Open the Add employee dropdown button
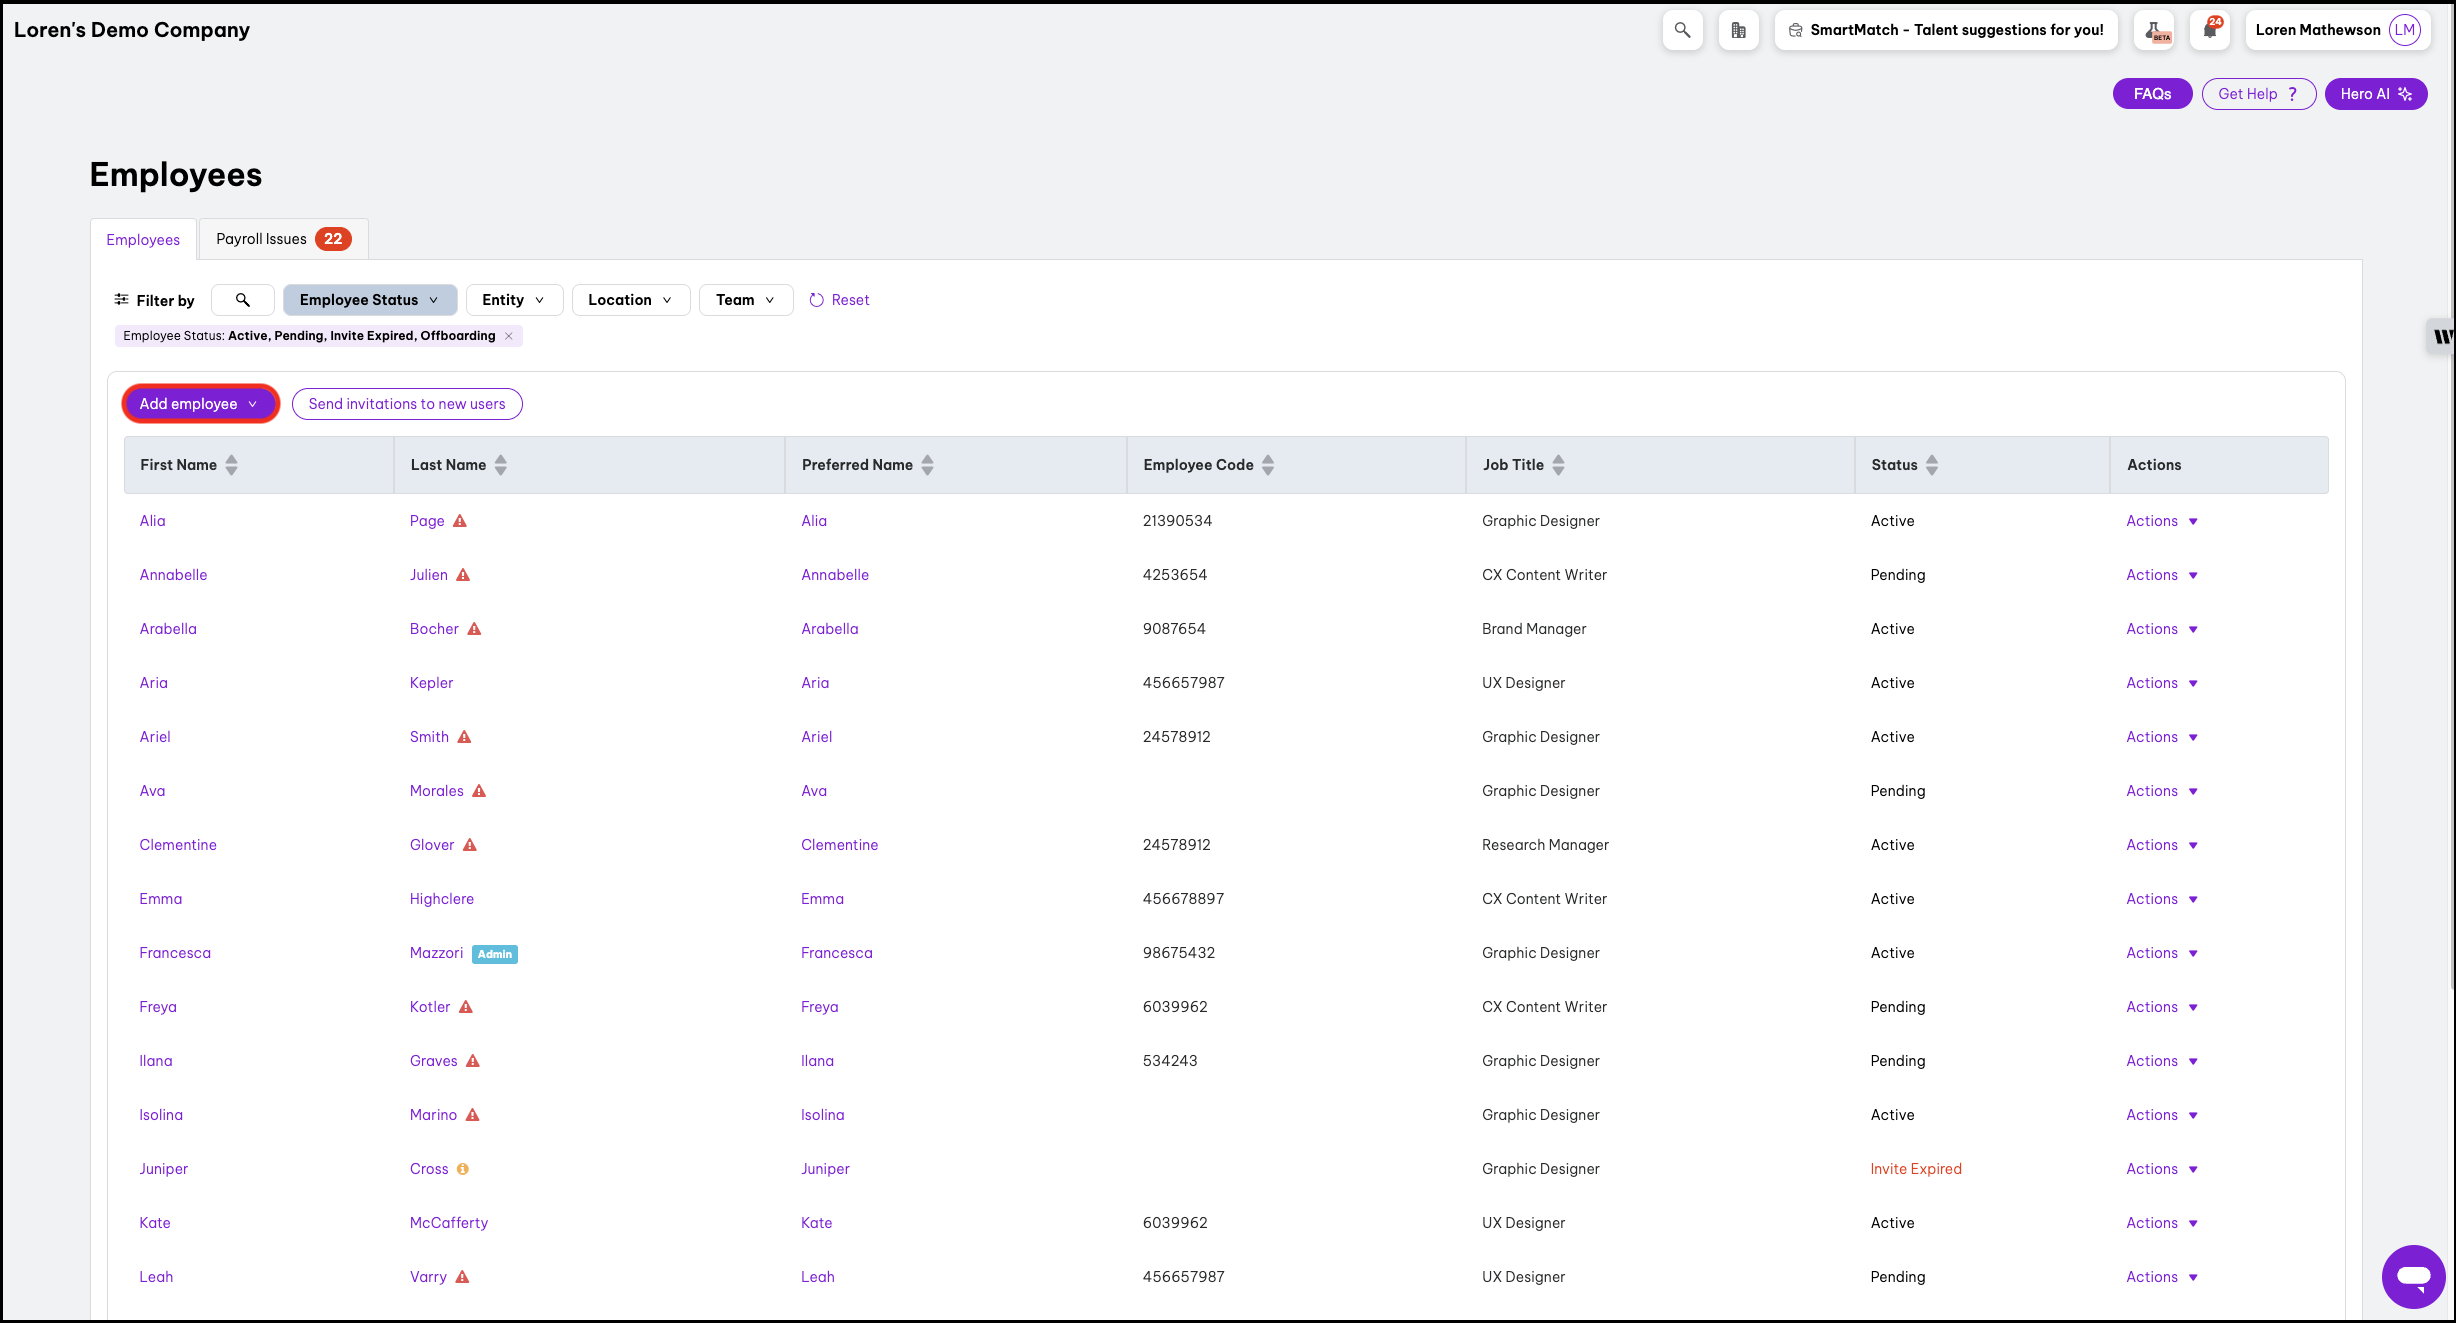The width and height of the screenshot is (2456, 1323). coord(199,404)
